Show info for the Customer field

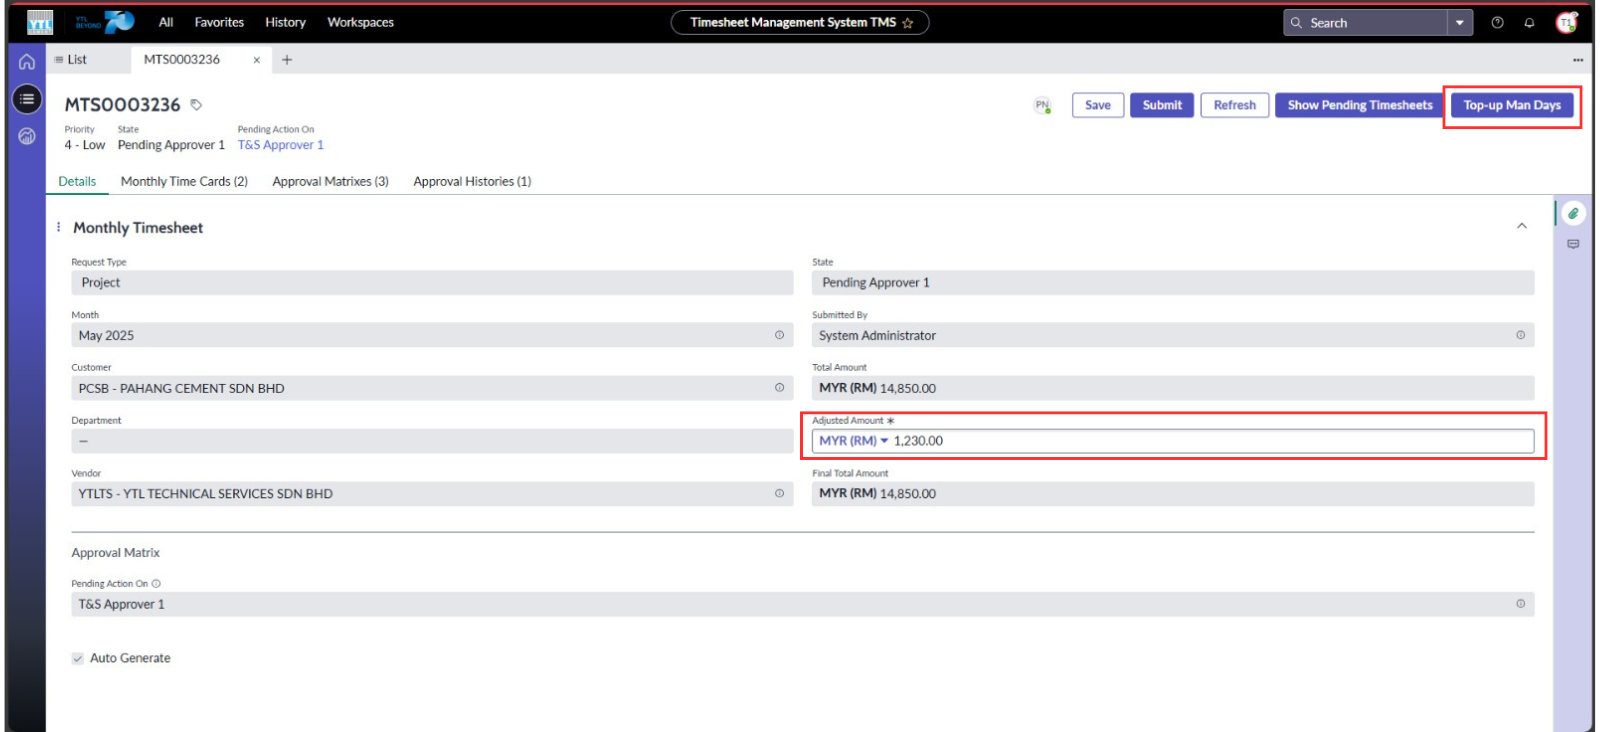[779, 388]
